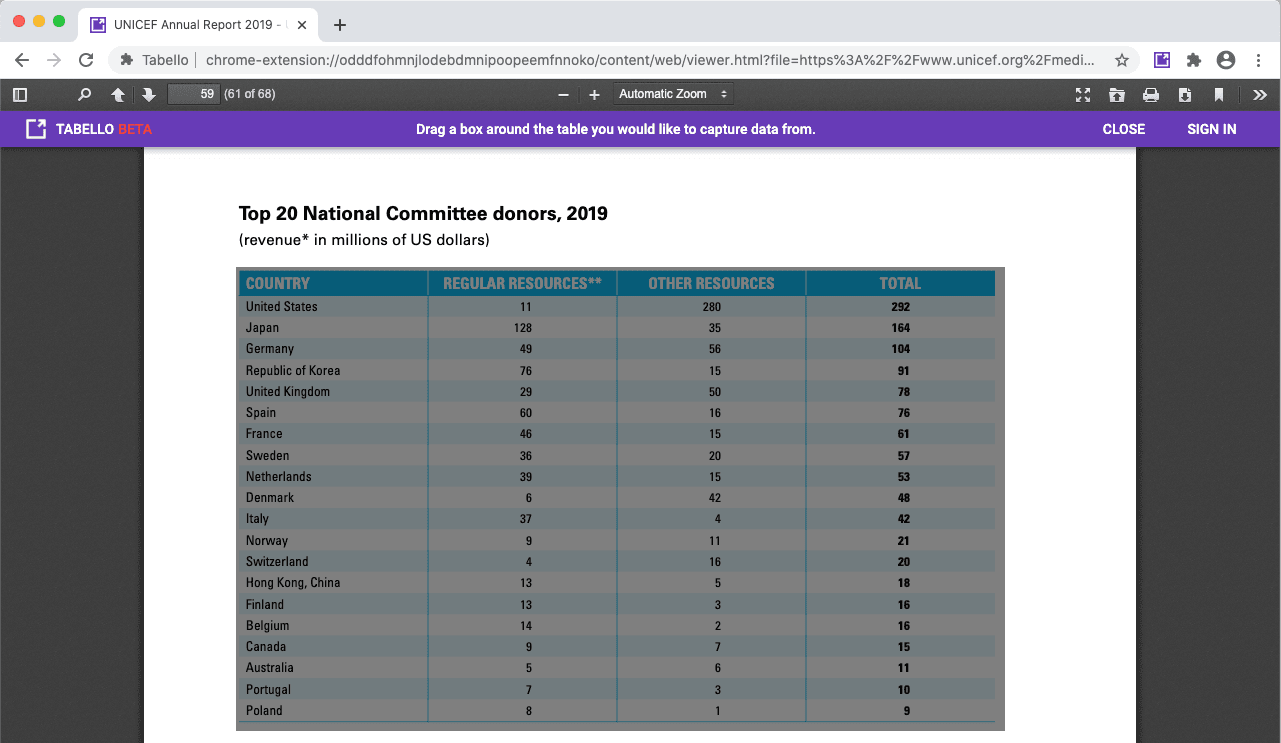Click the REGULAR RESOURCES** column header
Image resolution: width=1281 pixels, height=743 pixels.
tap(522, 283)
